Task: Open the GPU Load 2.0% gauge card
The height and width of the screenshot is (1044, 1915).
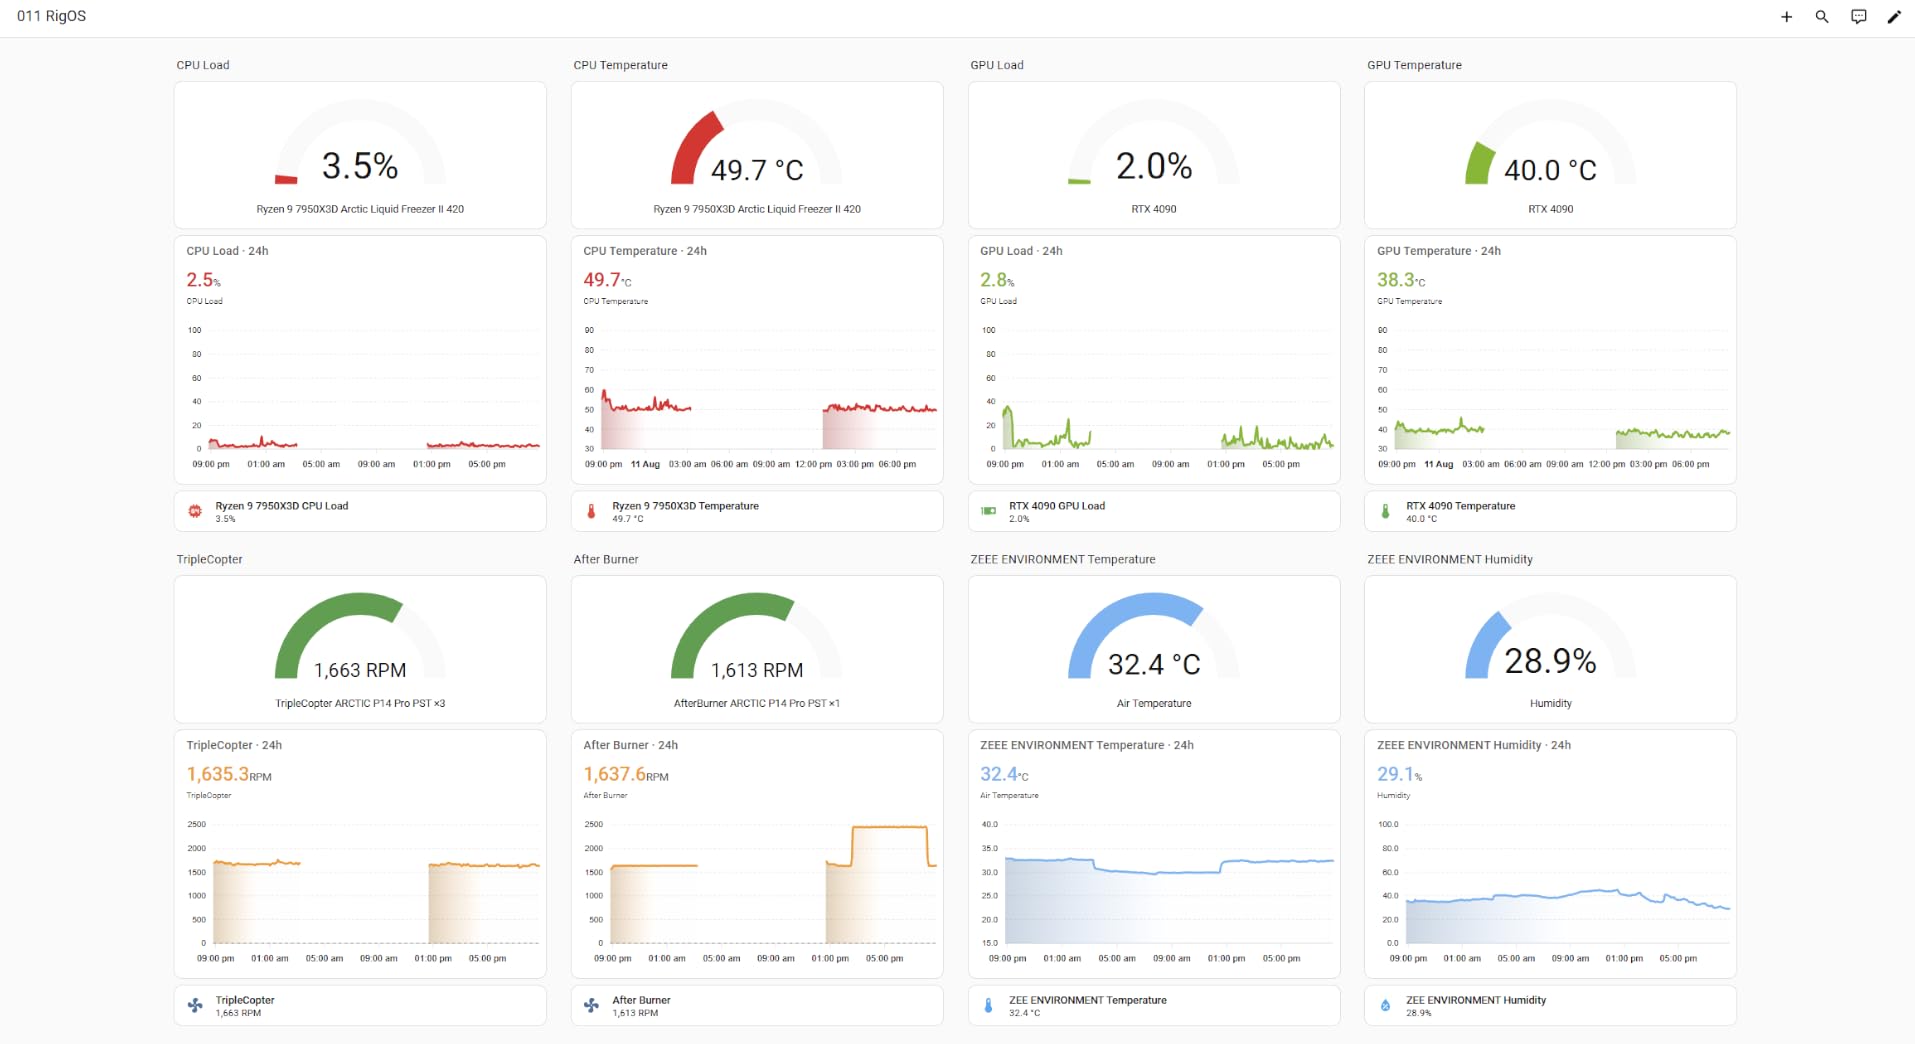Action: pos(1154,155)
